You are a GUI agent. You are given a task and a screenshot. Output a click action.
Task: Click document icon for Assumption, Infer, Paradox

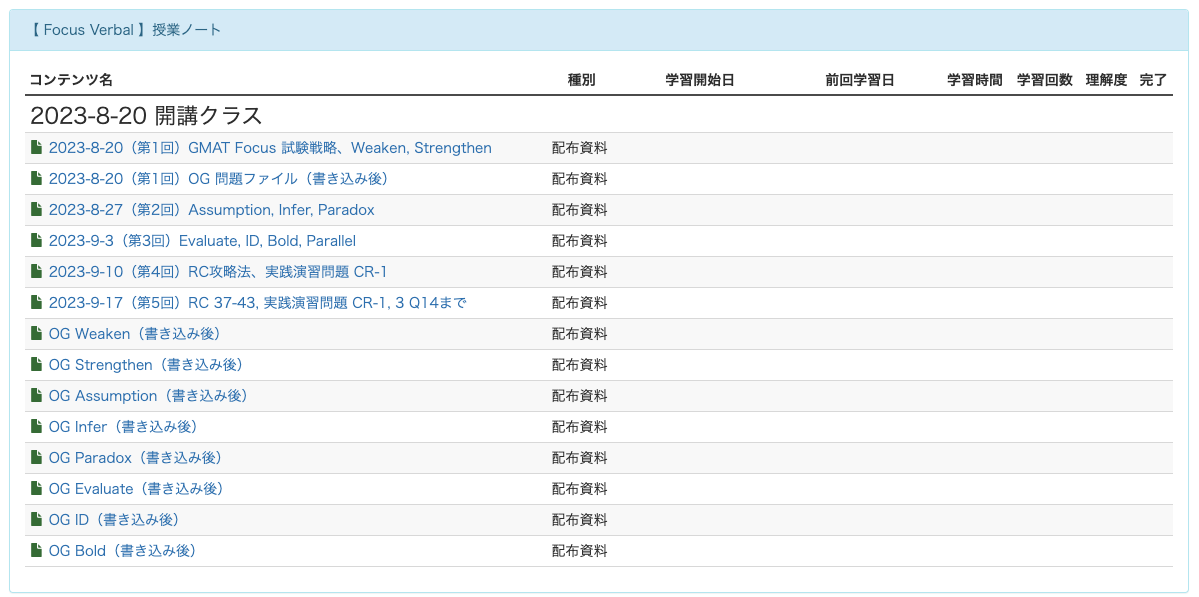(37, 210)
